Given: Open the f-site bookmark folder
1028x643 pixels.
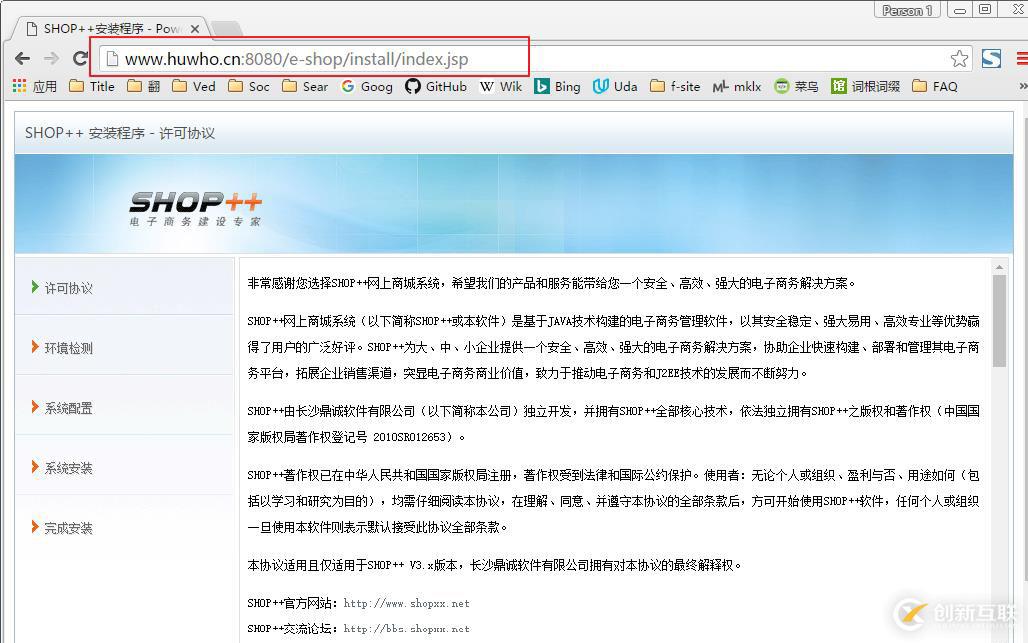Looking at the screenshot, I should tap(675, 86).
